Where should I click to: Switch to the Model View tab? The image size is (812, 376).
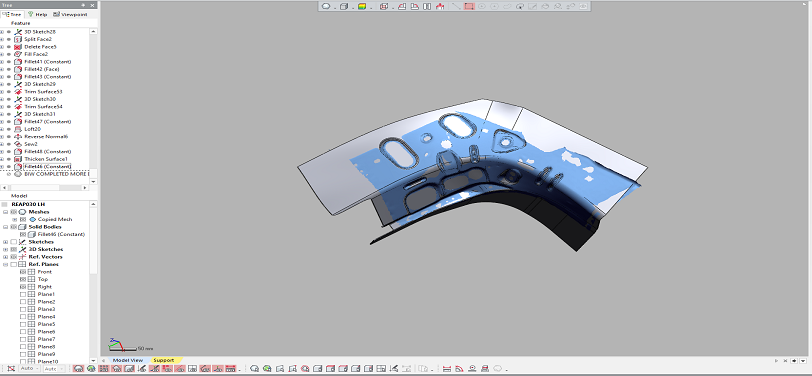tap(127, 360)
